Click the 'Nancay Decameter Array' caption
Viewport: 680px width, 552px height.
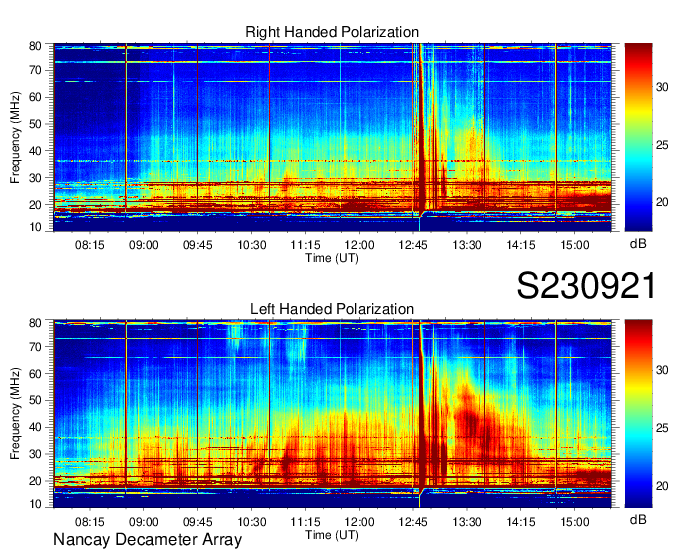(147, 540)
